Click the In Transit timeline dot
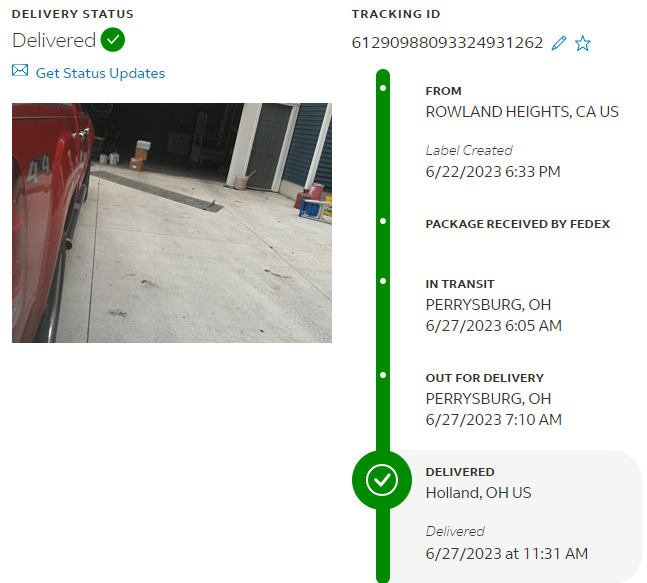Viewport: 647px width, 583px height. point(383,281)
